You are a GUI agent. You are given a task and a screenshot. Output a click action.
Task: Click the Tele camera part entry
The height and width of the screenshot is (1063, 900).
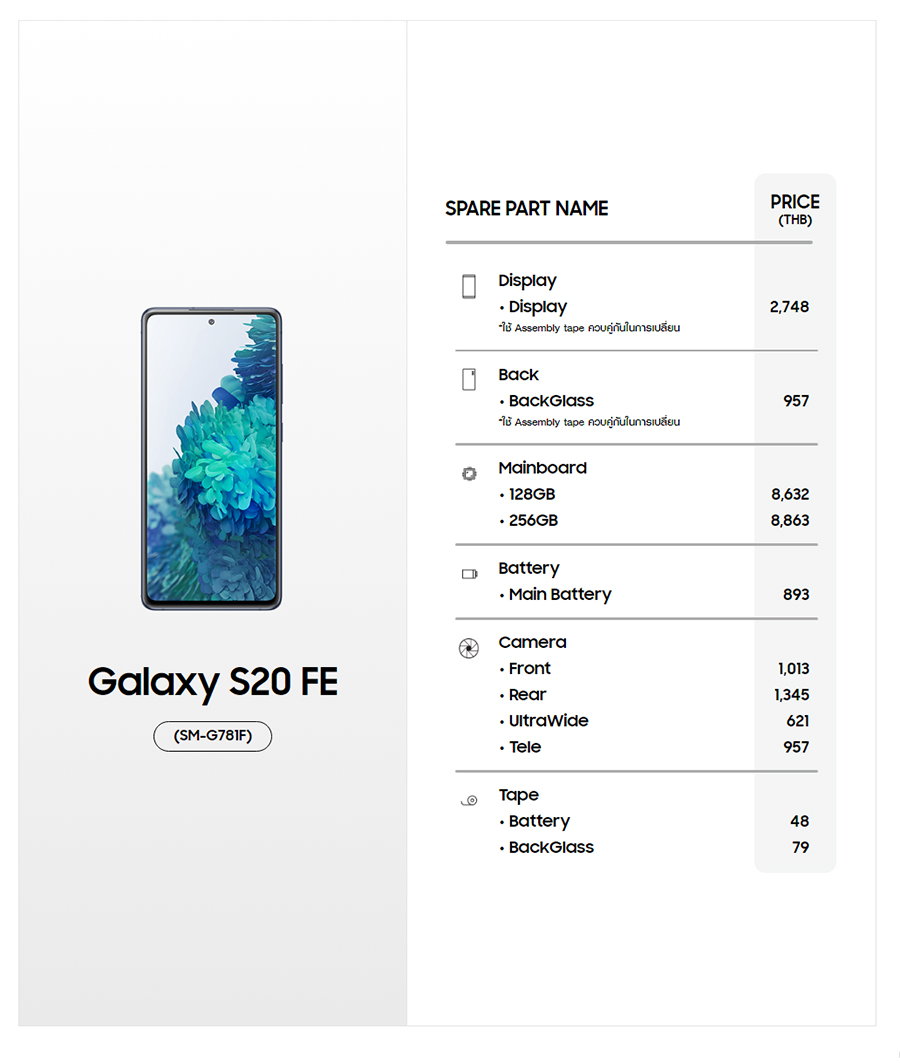pyautogui.click(x=525, y=747)
